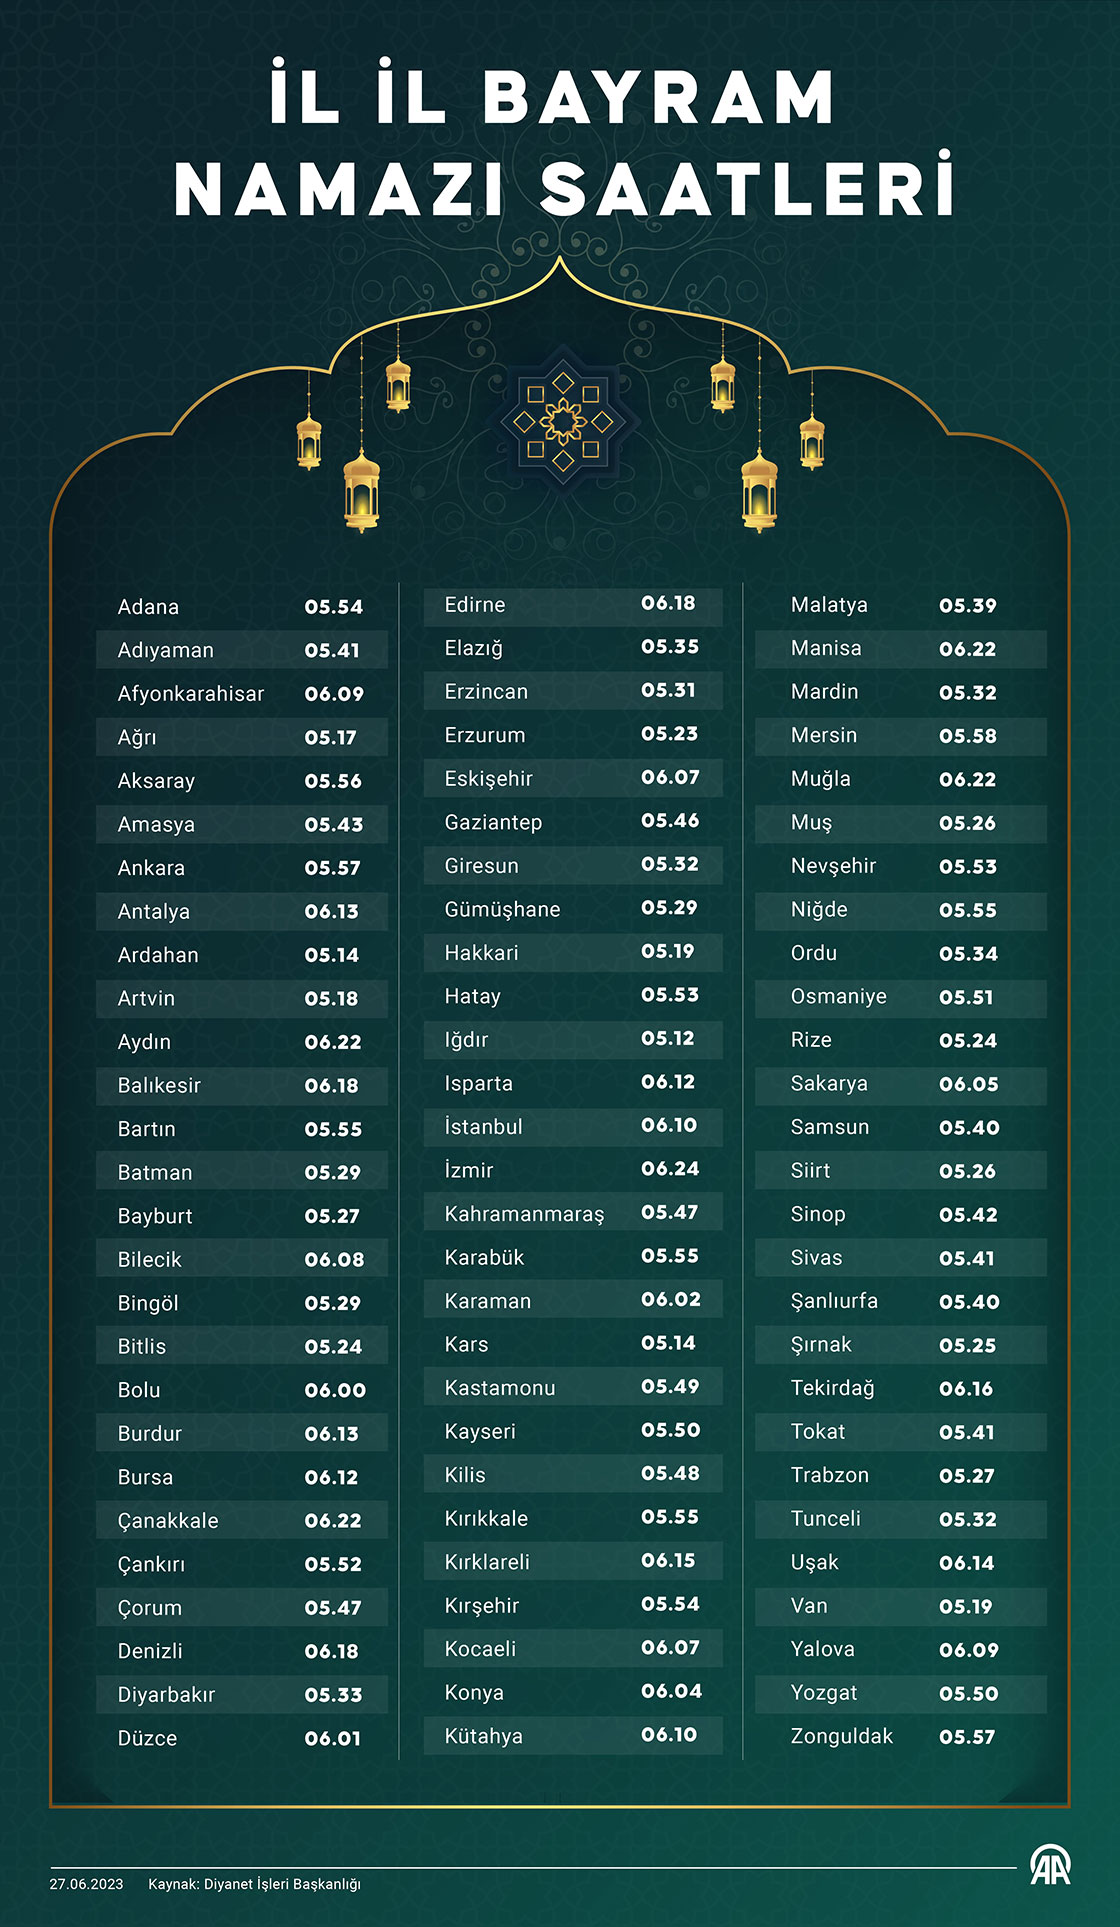
Task: Click the rightmost small hanging lantern
Action: (812, 441)
